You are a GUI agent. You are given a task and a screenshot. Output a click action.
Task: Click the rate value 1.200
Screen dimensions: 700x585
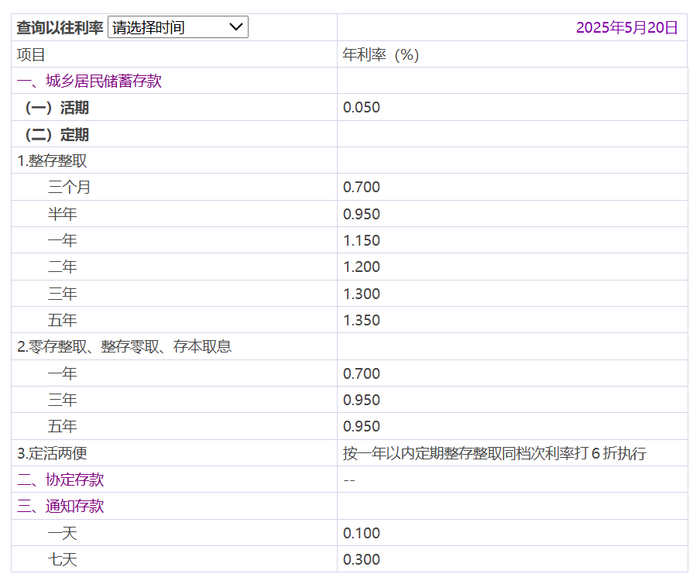[361, 267]
